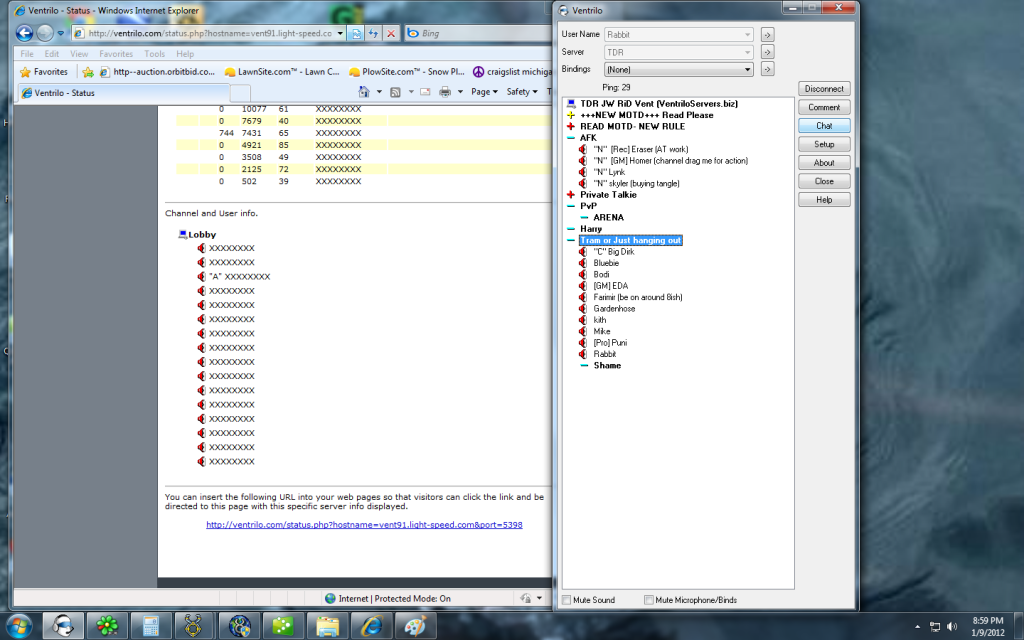Open the Help menu in Internet Explorer
1024x640 pixels.
pyautogui.click(x=185, y=54)
